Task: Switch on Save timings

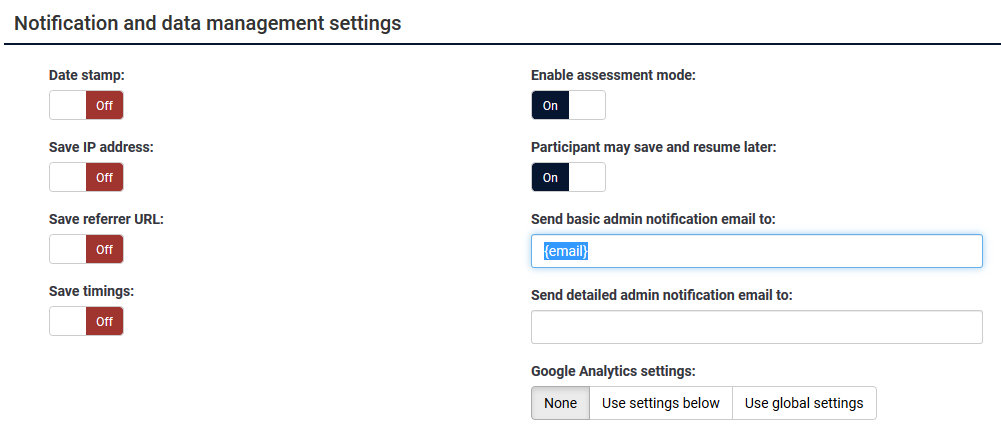Action: (x=86, y=321)
